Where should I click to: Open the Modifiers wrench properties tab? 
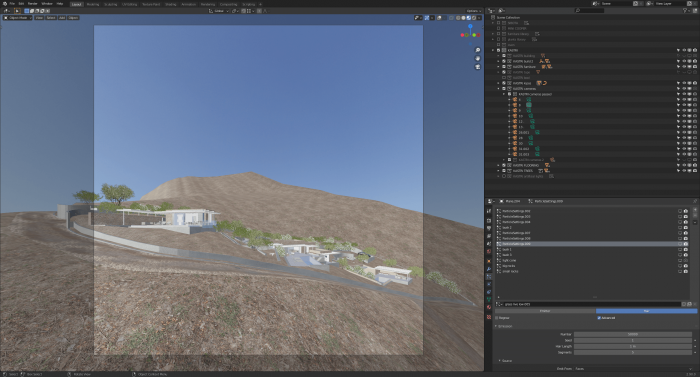tap(489, 269)
